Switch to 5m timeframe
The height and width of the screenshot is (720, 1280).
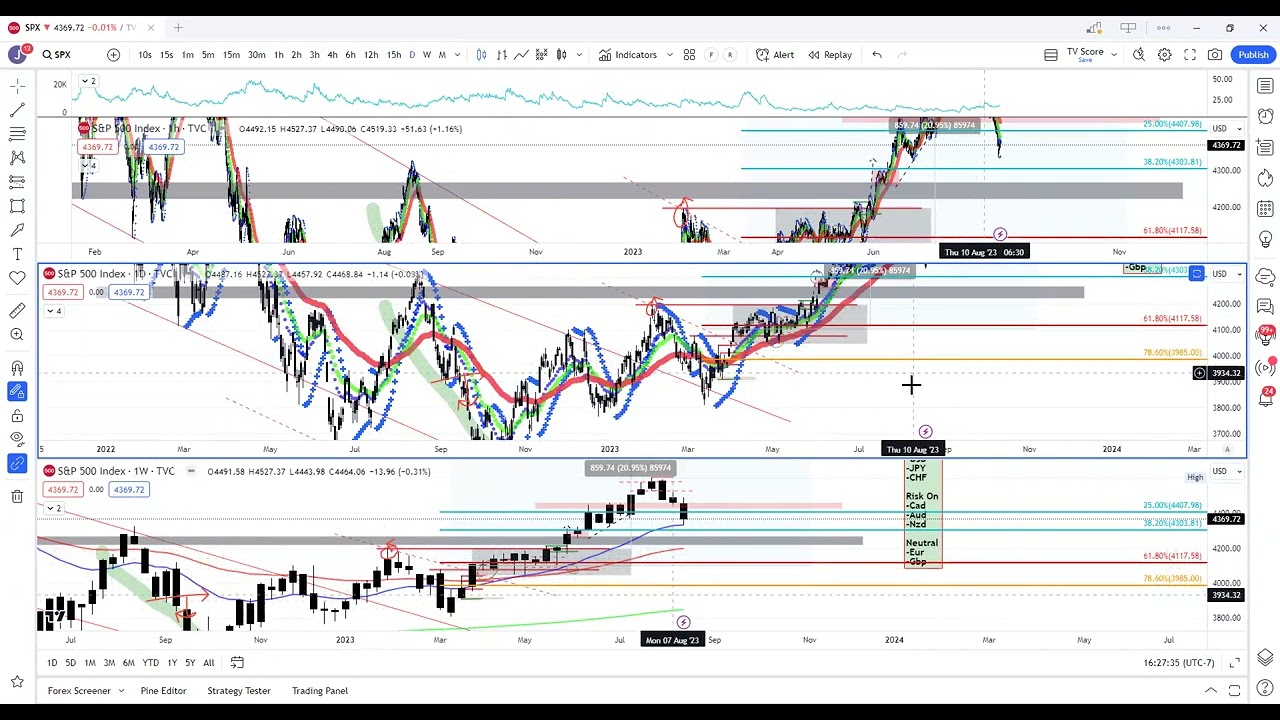click(x=208, y=55)
